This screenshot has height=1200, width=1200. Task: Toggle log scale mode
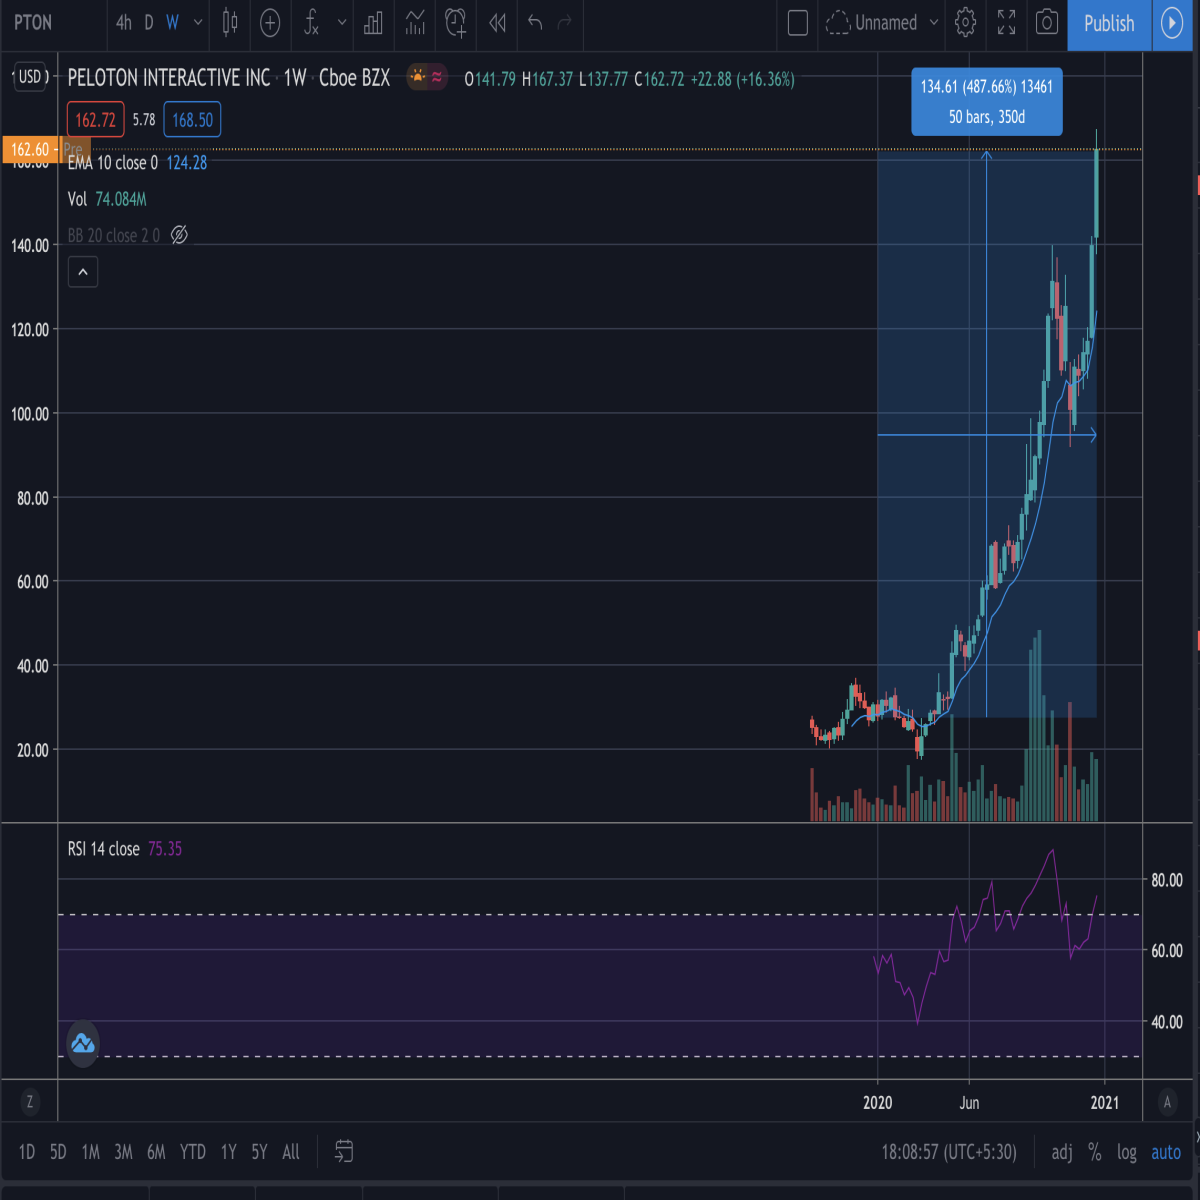click(x=1127, y=1152)
